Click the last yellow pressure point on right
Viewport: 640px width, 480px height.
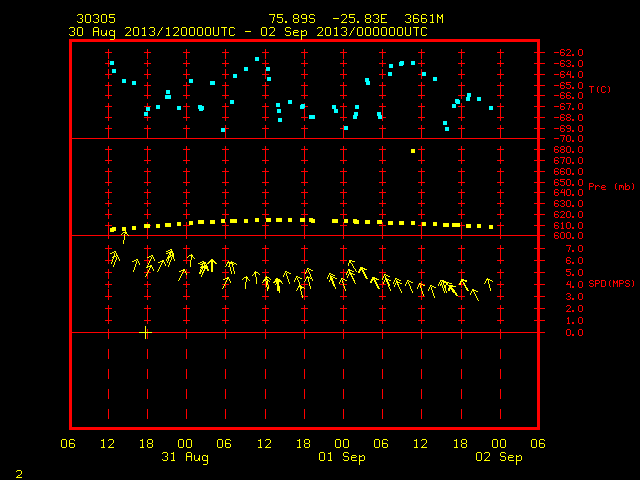(x=491, y=227)
